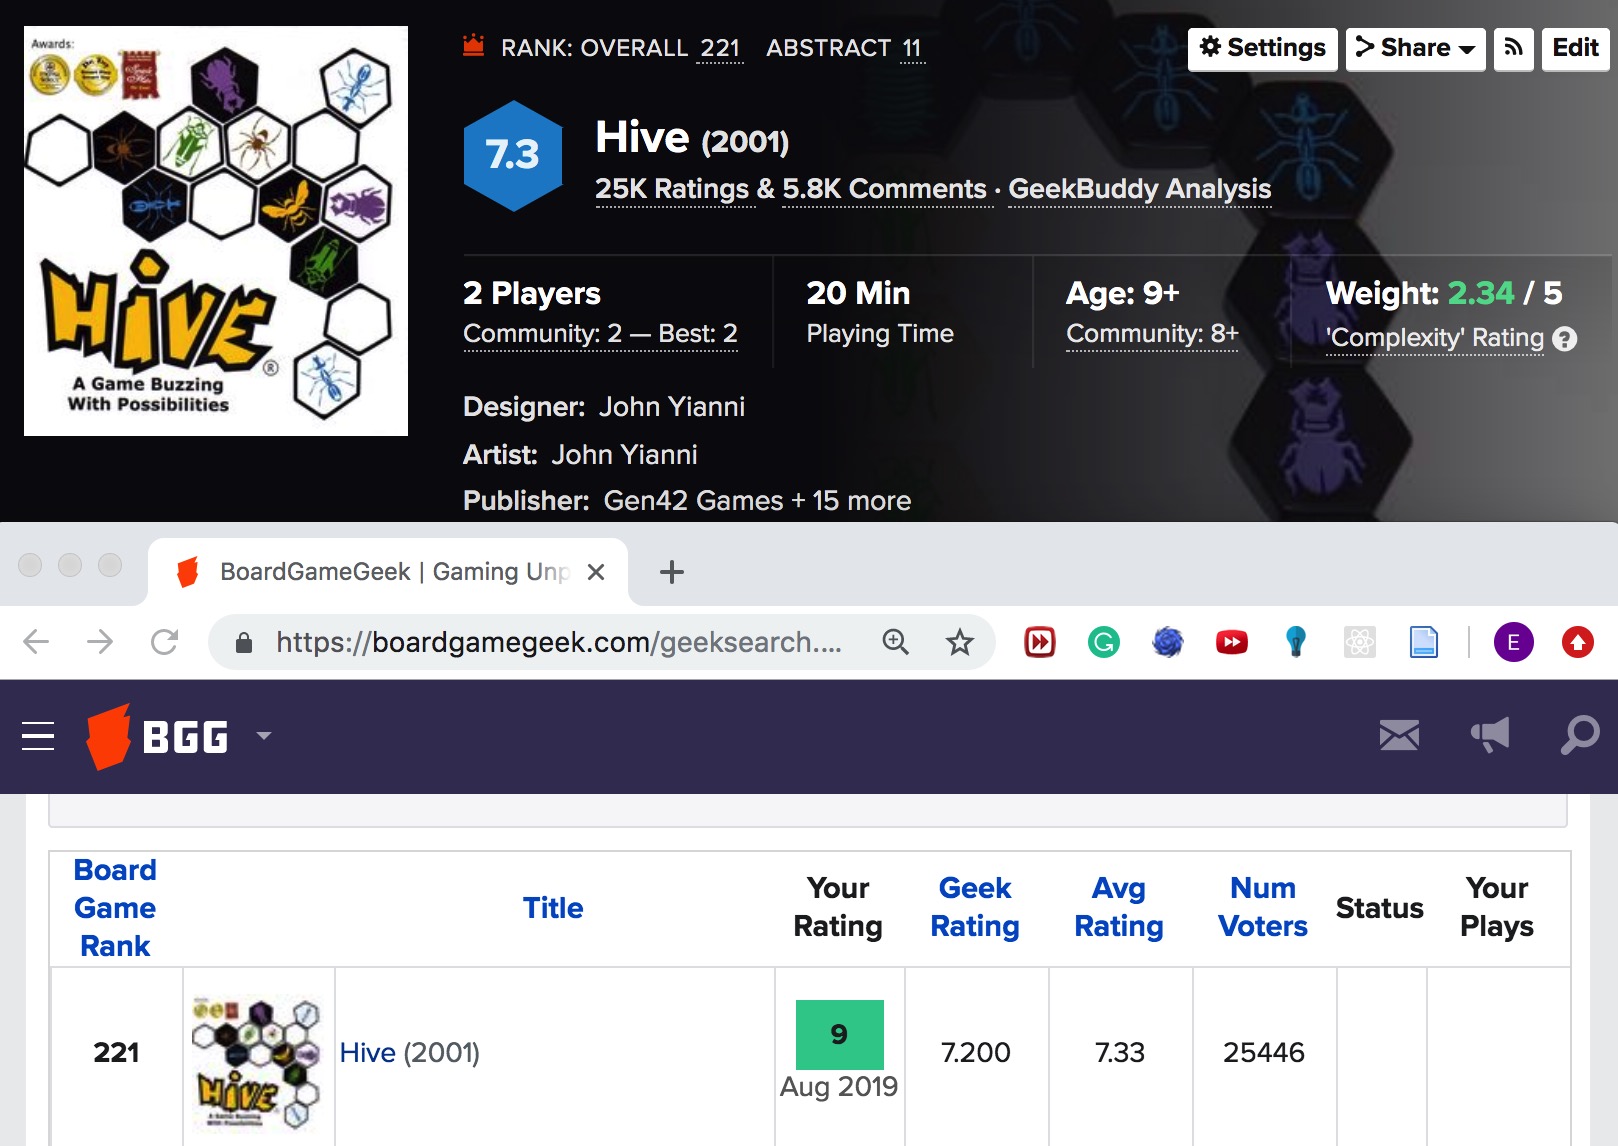
Task: Click the Complexity Rating help icon
Action: tap(1565, 339)
